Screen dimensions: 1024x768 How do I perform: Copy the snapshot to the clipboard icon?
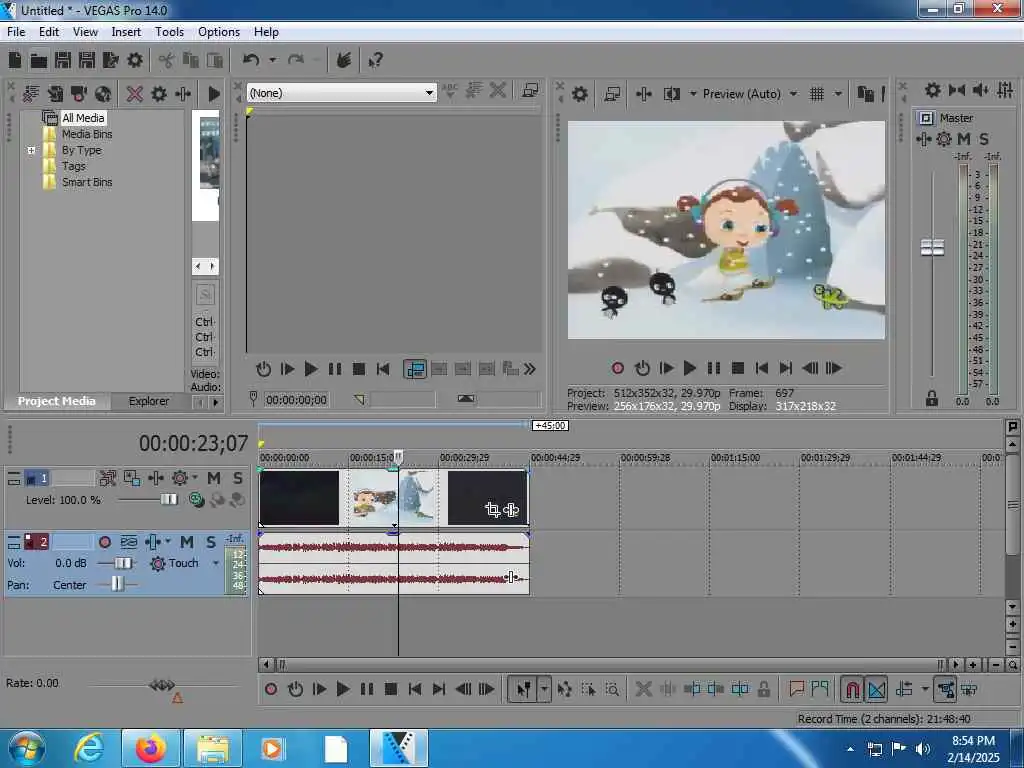point(865,94)
